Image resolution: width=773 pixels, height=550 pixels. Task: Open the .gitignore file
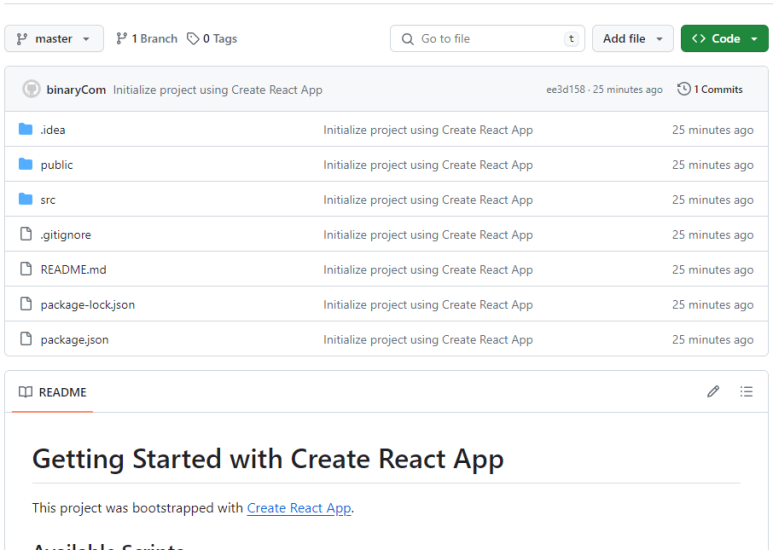(x=66, y=235)
